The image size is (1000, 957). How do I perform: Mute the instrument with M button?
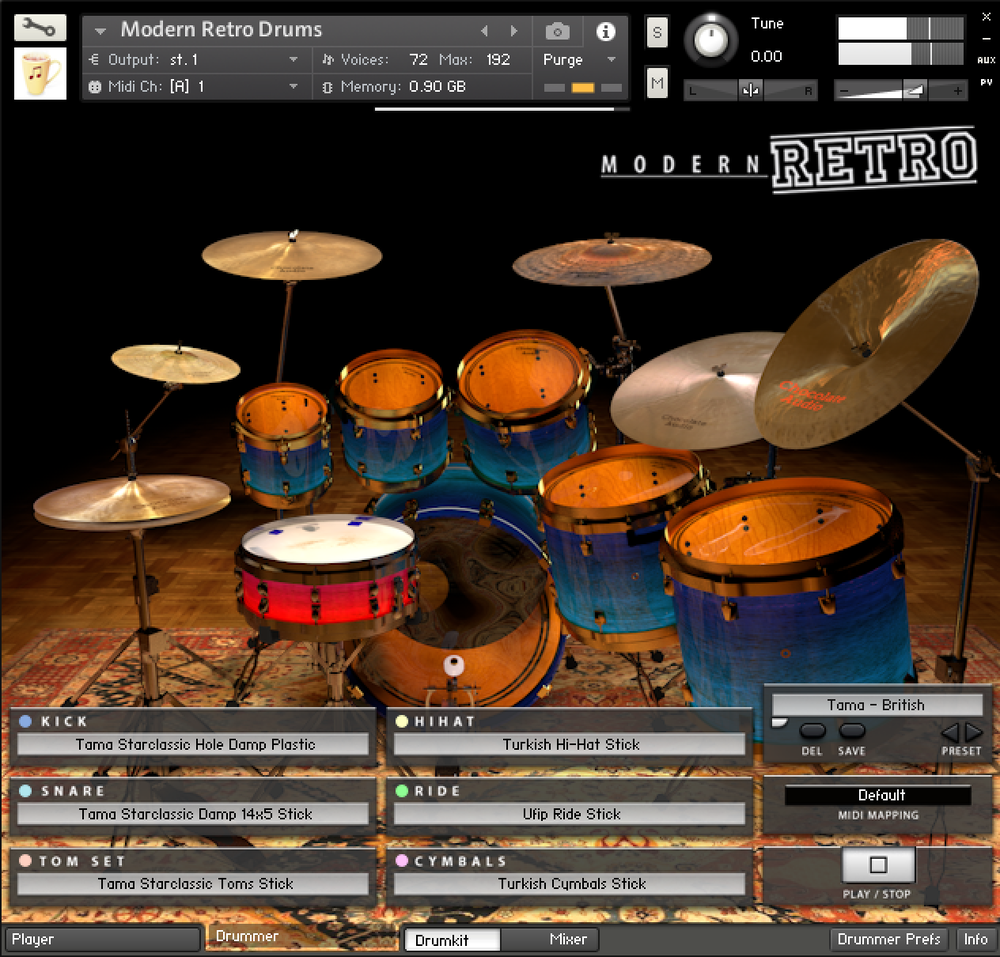[657, 83]
